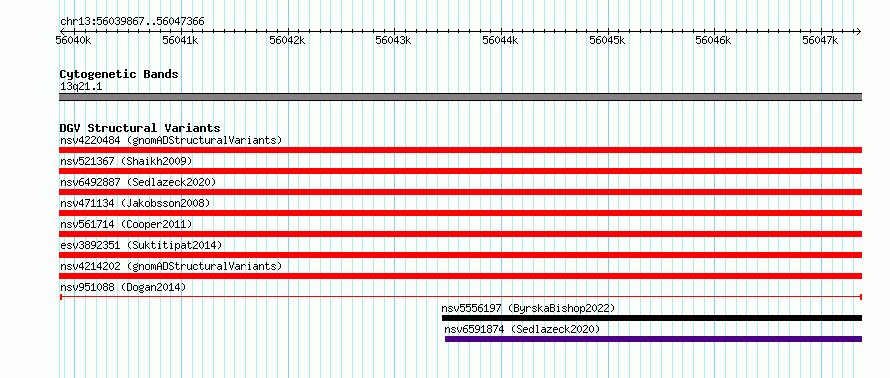Open the nsv561714 (Cooper2011) variant label

coord(126,224)
